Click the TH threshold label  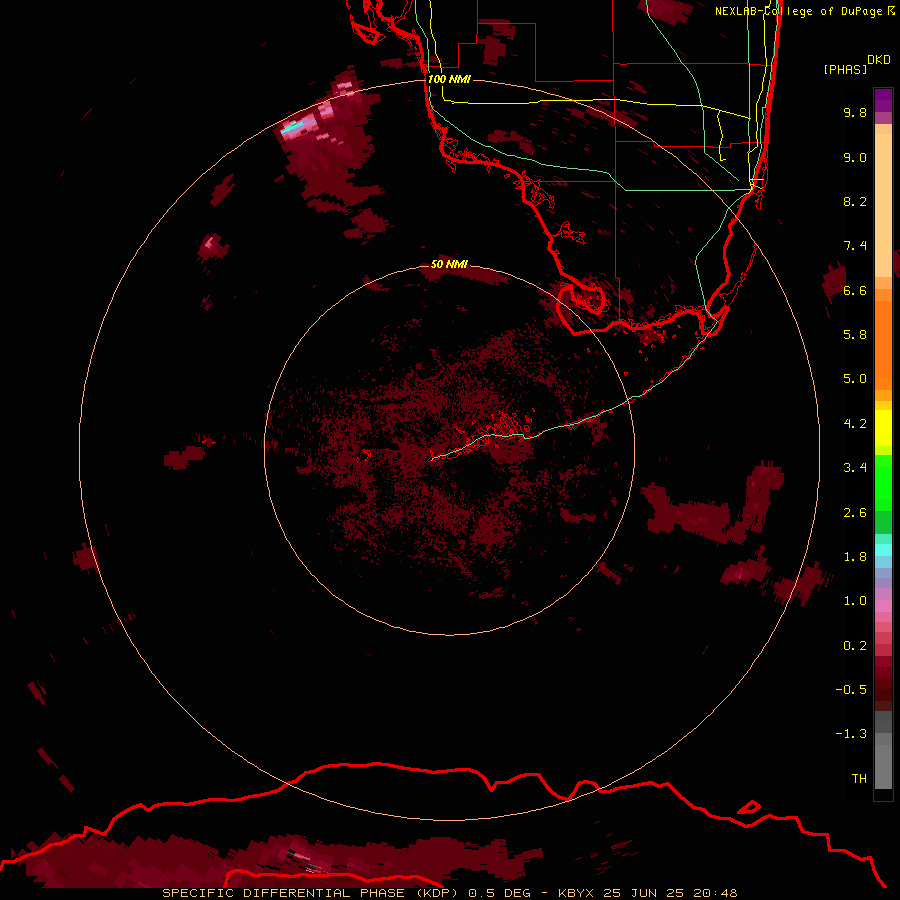[859, 779]
